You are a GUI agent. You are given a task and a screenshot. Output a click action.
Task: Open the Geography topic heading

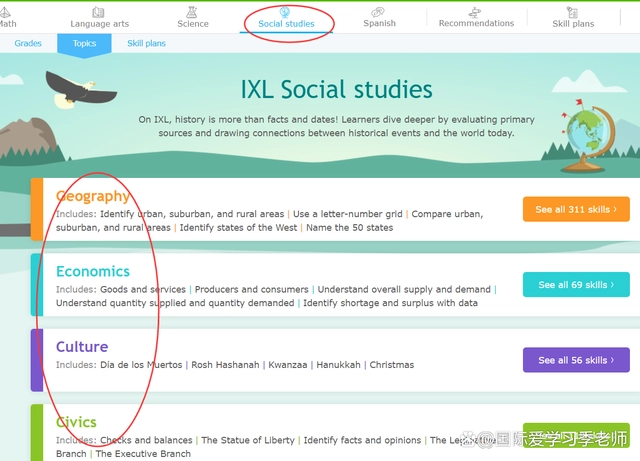93,196
